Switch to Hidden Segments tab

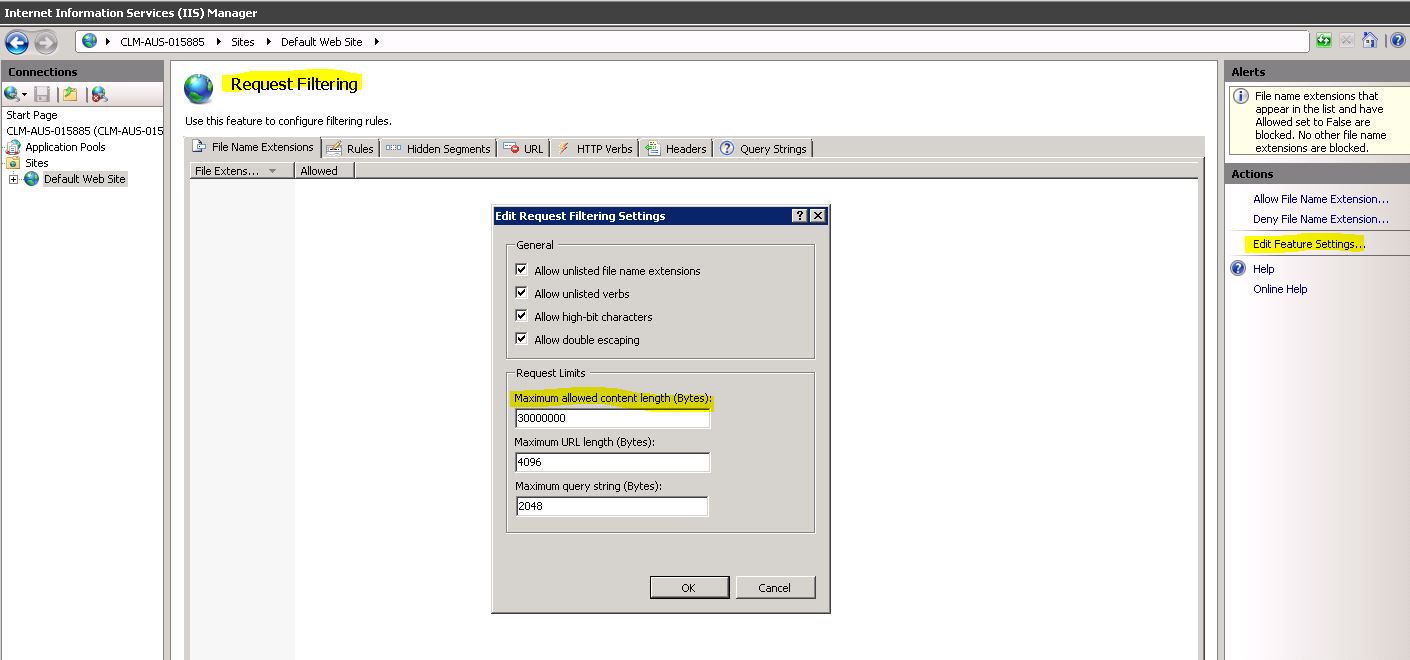(x=438, y=148)
